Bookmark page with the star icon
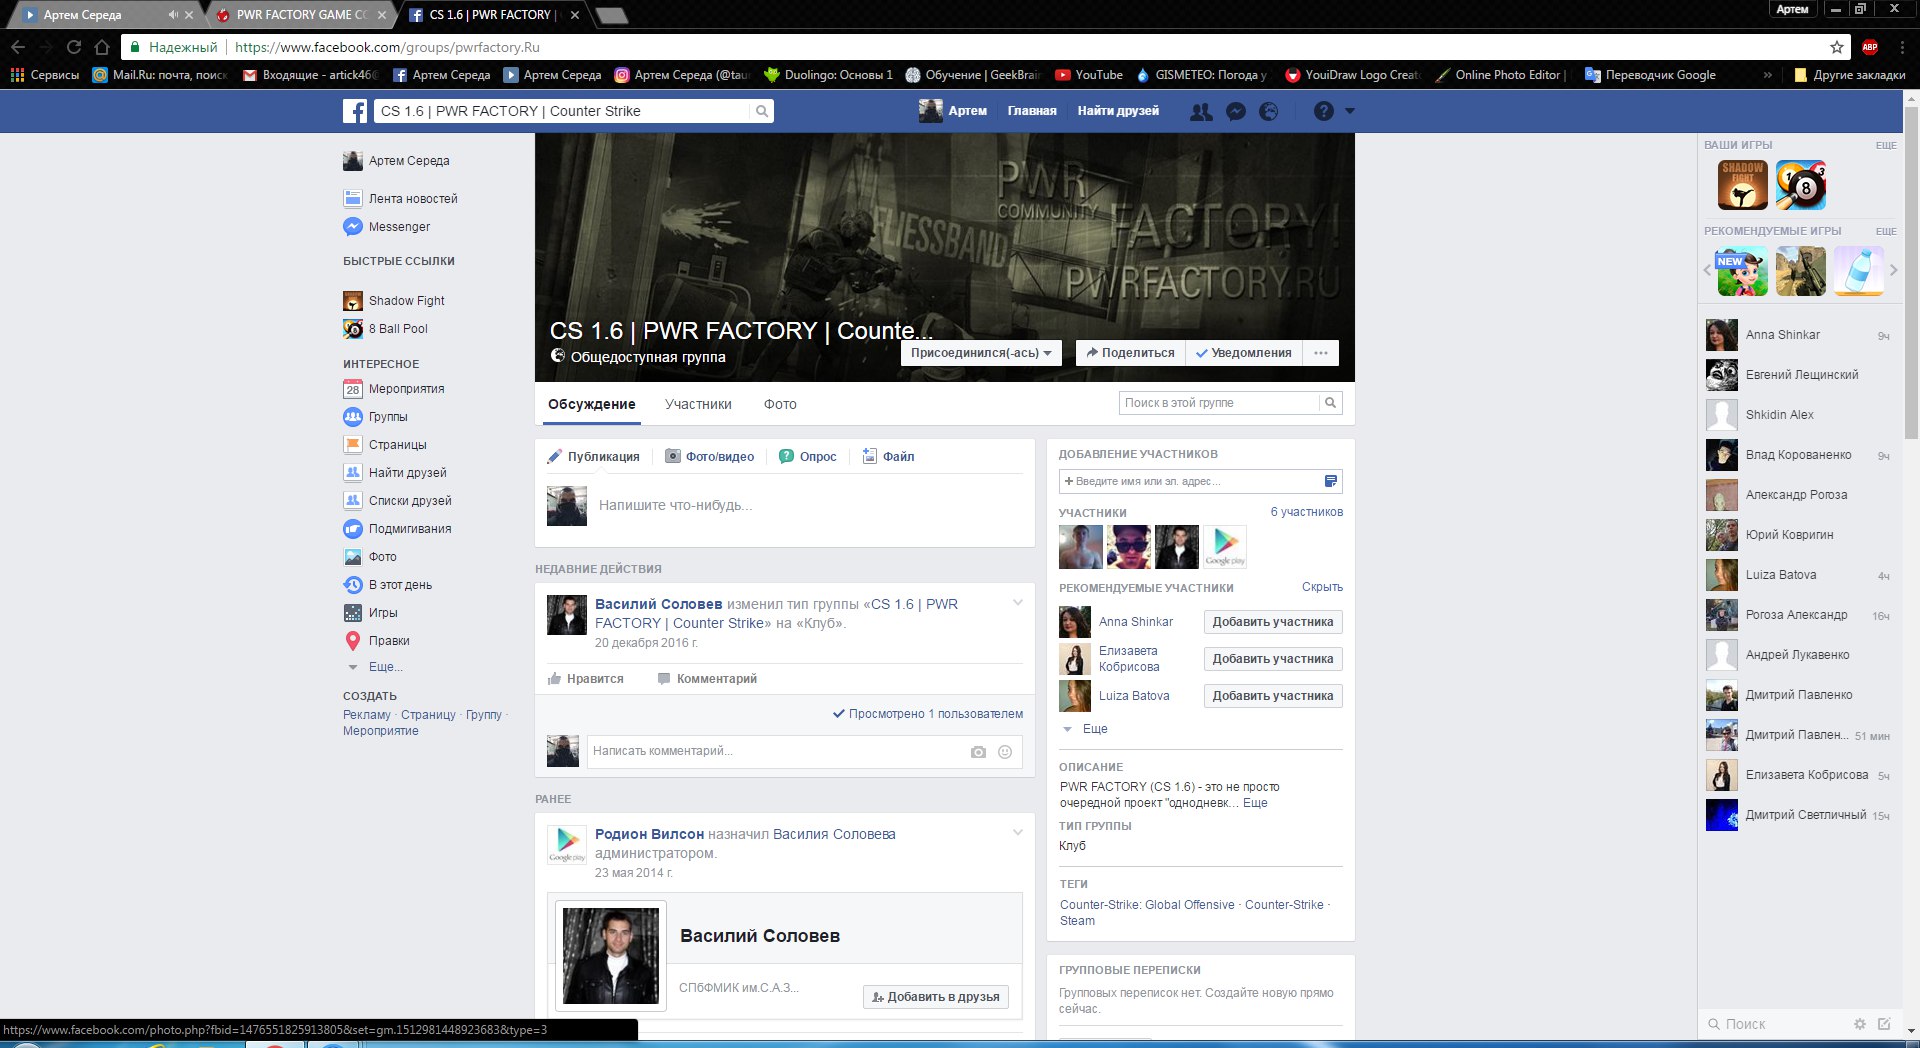 [x=1837, y=47]
